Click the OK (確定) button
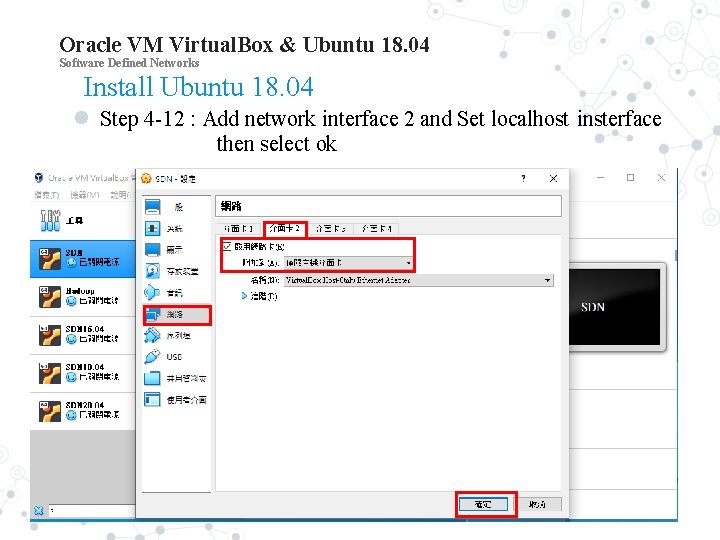The height and width of the screenshot is (540, 720). 483,504
